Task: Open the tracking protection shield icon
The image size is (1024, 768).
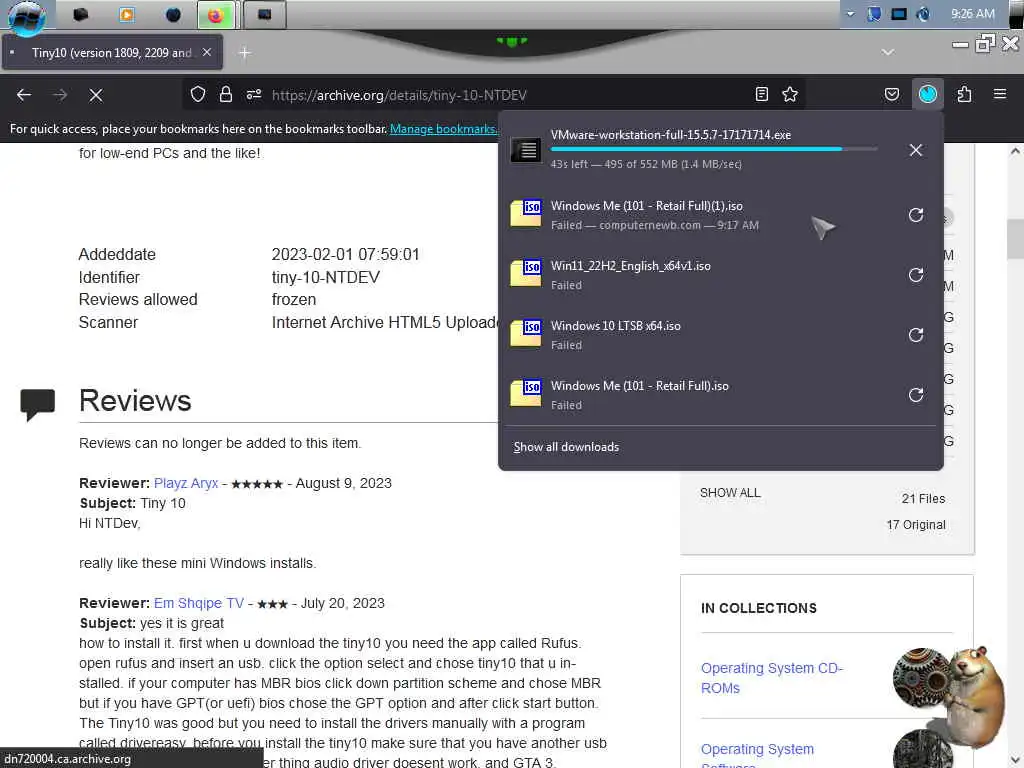Action: pyautogui.click(x=198, y=95)
